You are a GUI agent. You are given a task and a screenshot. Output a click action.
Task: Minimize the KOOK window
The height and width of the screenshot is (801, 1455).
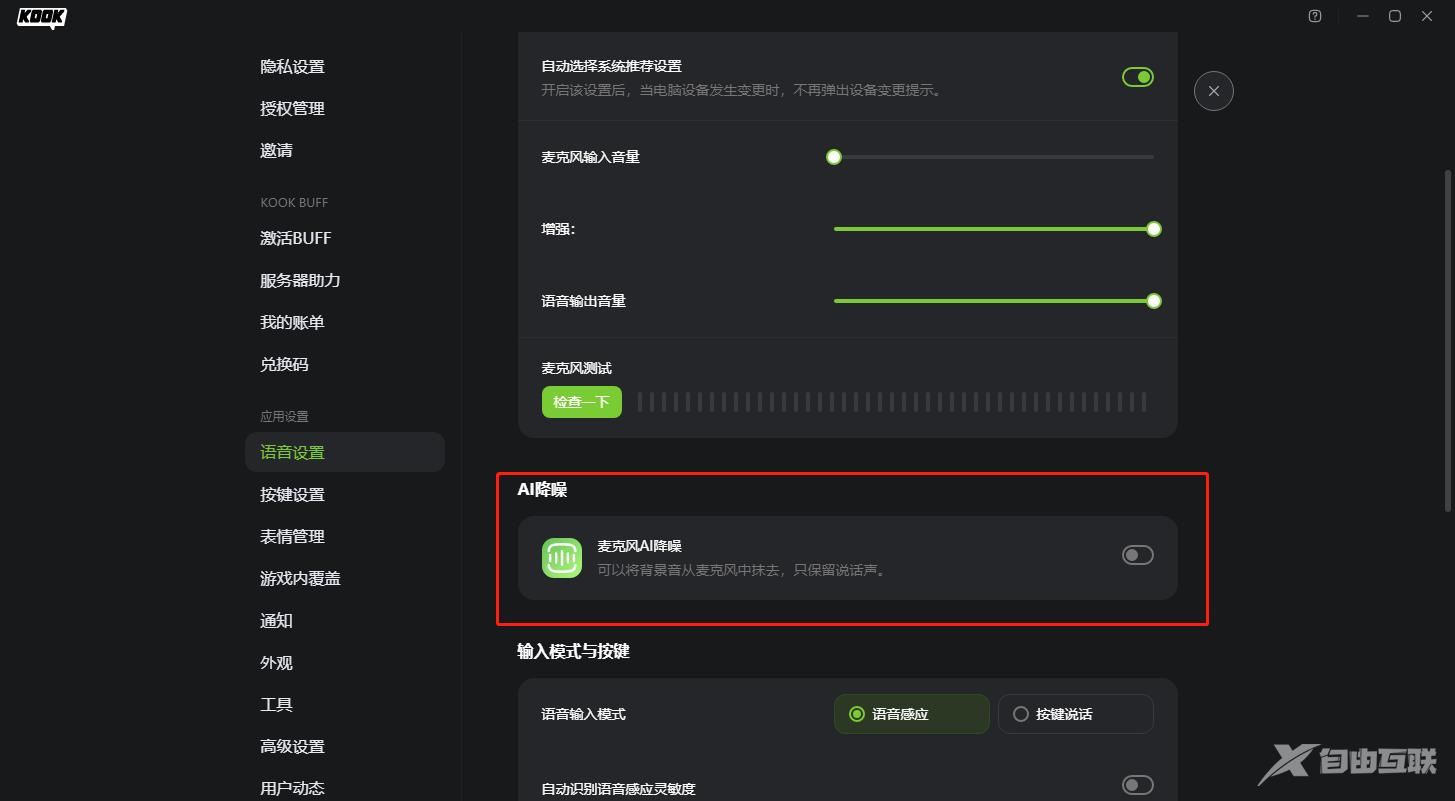1363,16
